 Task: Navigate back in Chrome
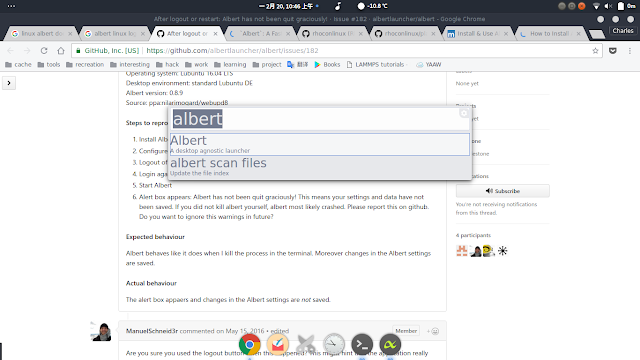tap(11, 51)
